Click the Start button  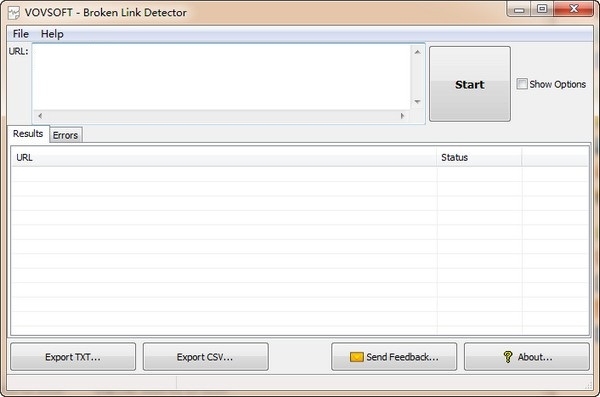(x=470, y=84)
